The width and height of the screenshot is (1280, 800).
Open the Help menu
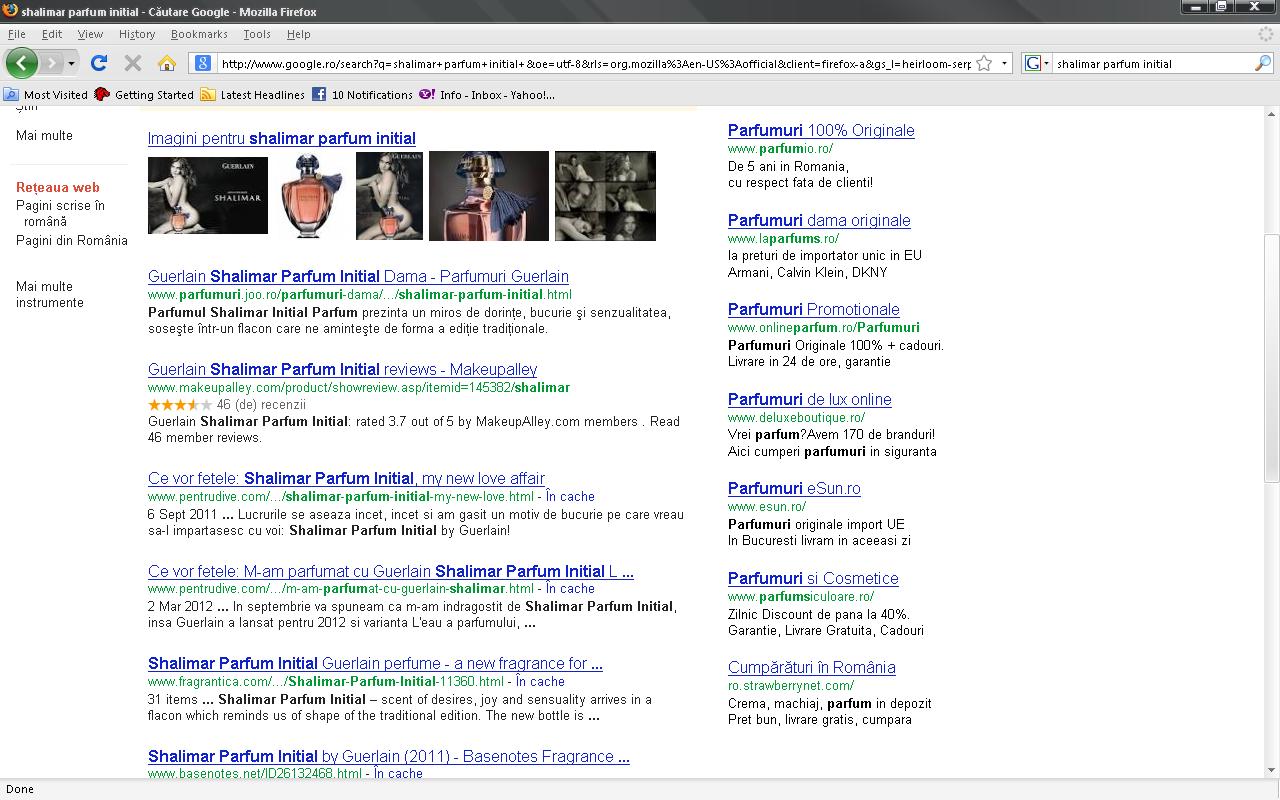[x=299, y=34]
